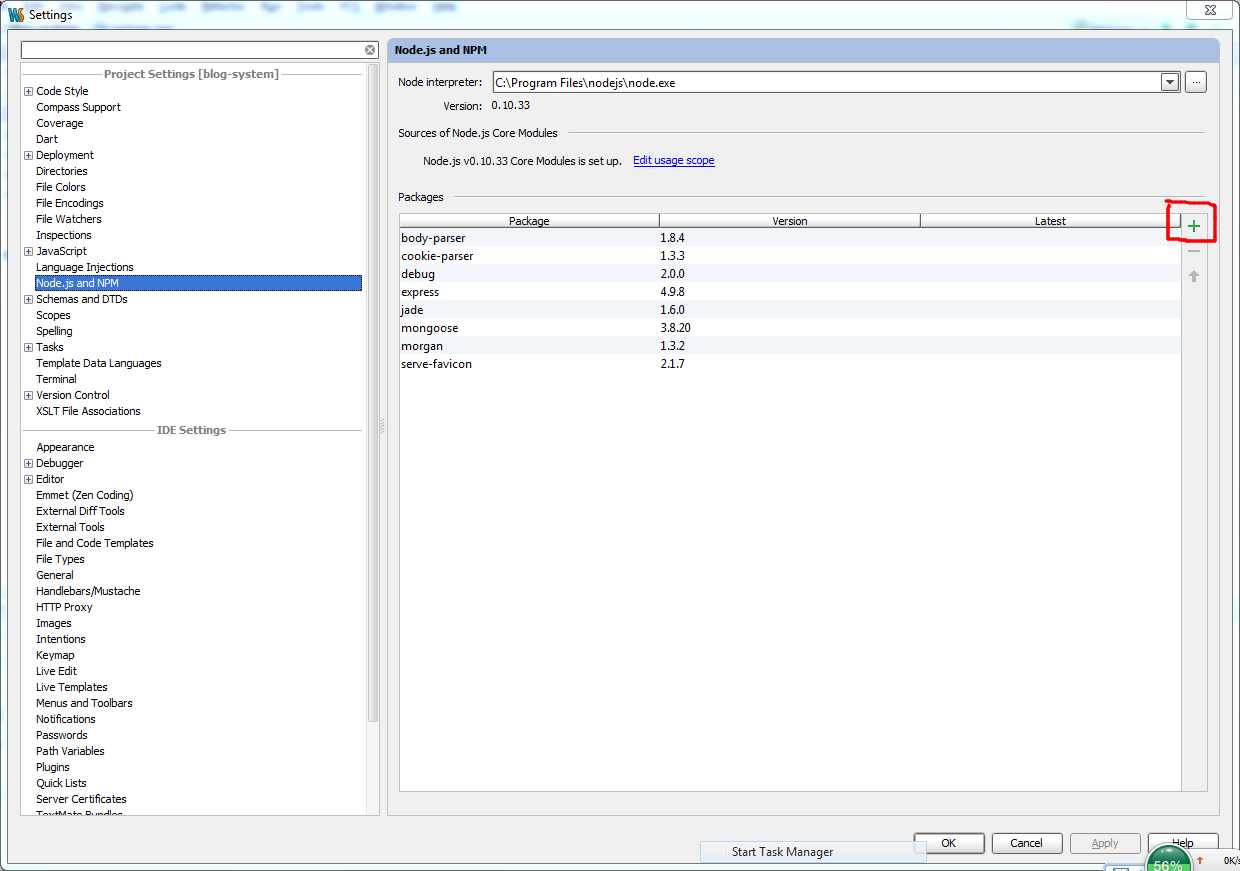Select the debug package row
The width and height of the screenshot is (1240, 871).
[x=790, y=274]
